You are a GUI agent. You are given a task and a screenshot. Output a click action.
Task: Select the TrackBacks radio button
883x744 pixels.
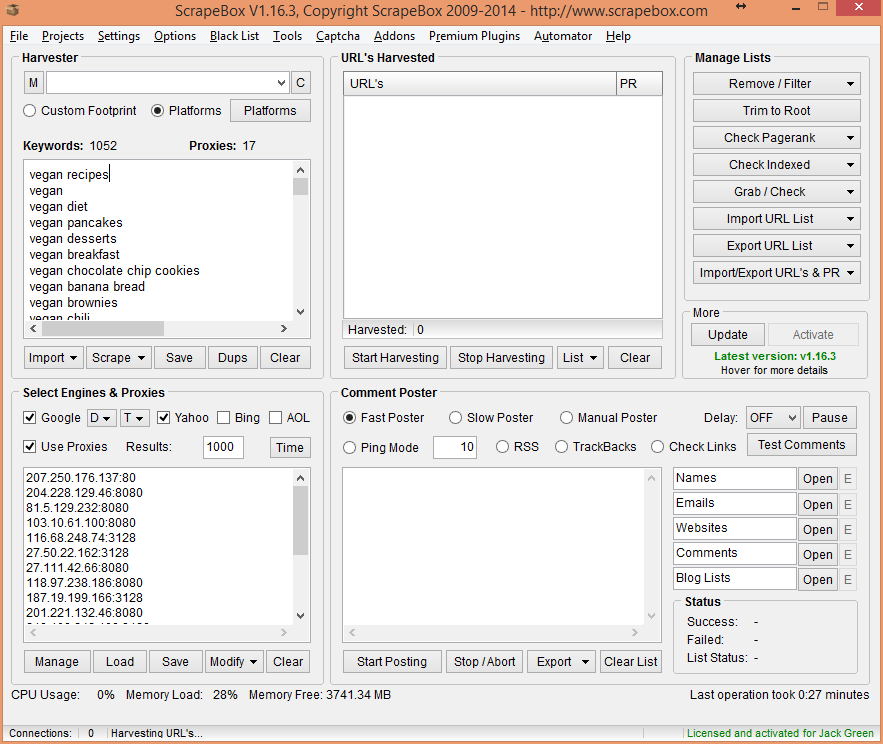point(561,447)
